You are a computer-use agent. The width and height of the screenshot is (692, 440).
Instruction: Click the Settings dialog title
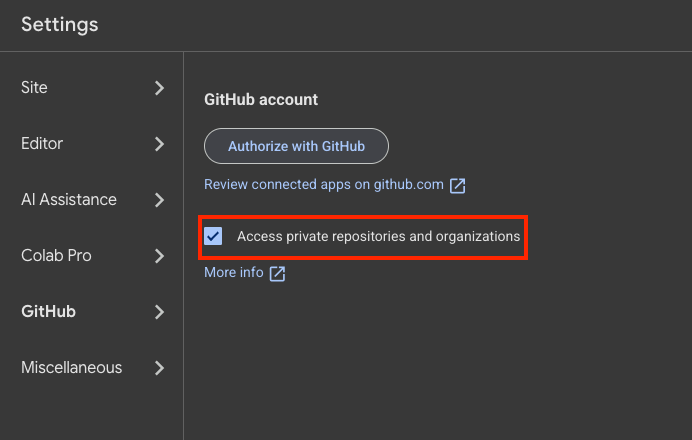tap(60, 25)
